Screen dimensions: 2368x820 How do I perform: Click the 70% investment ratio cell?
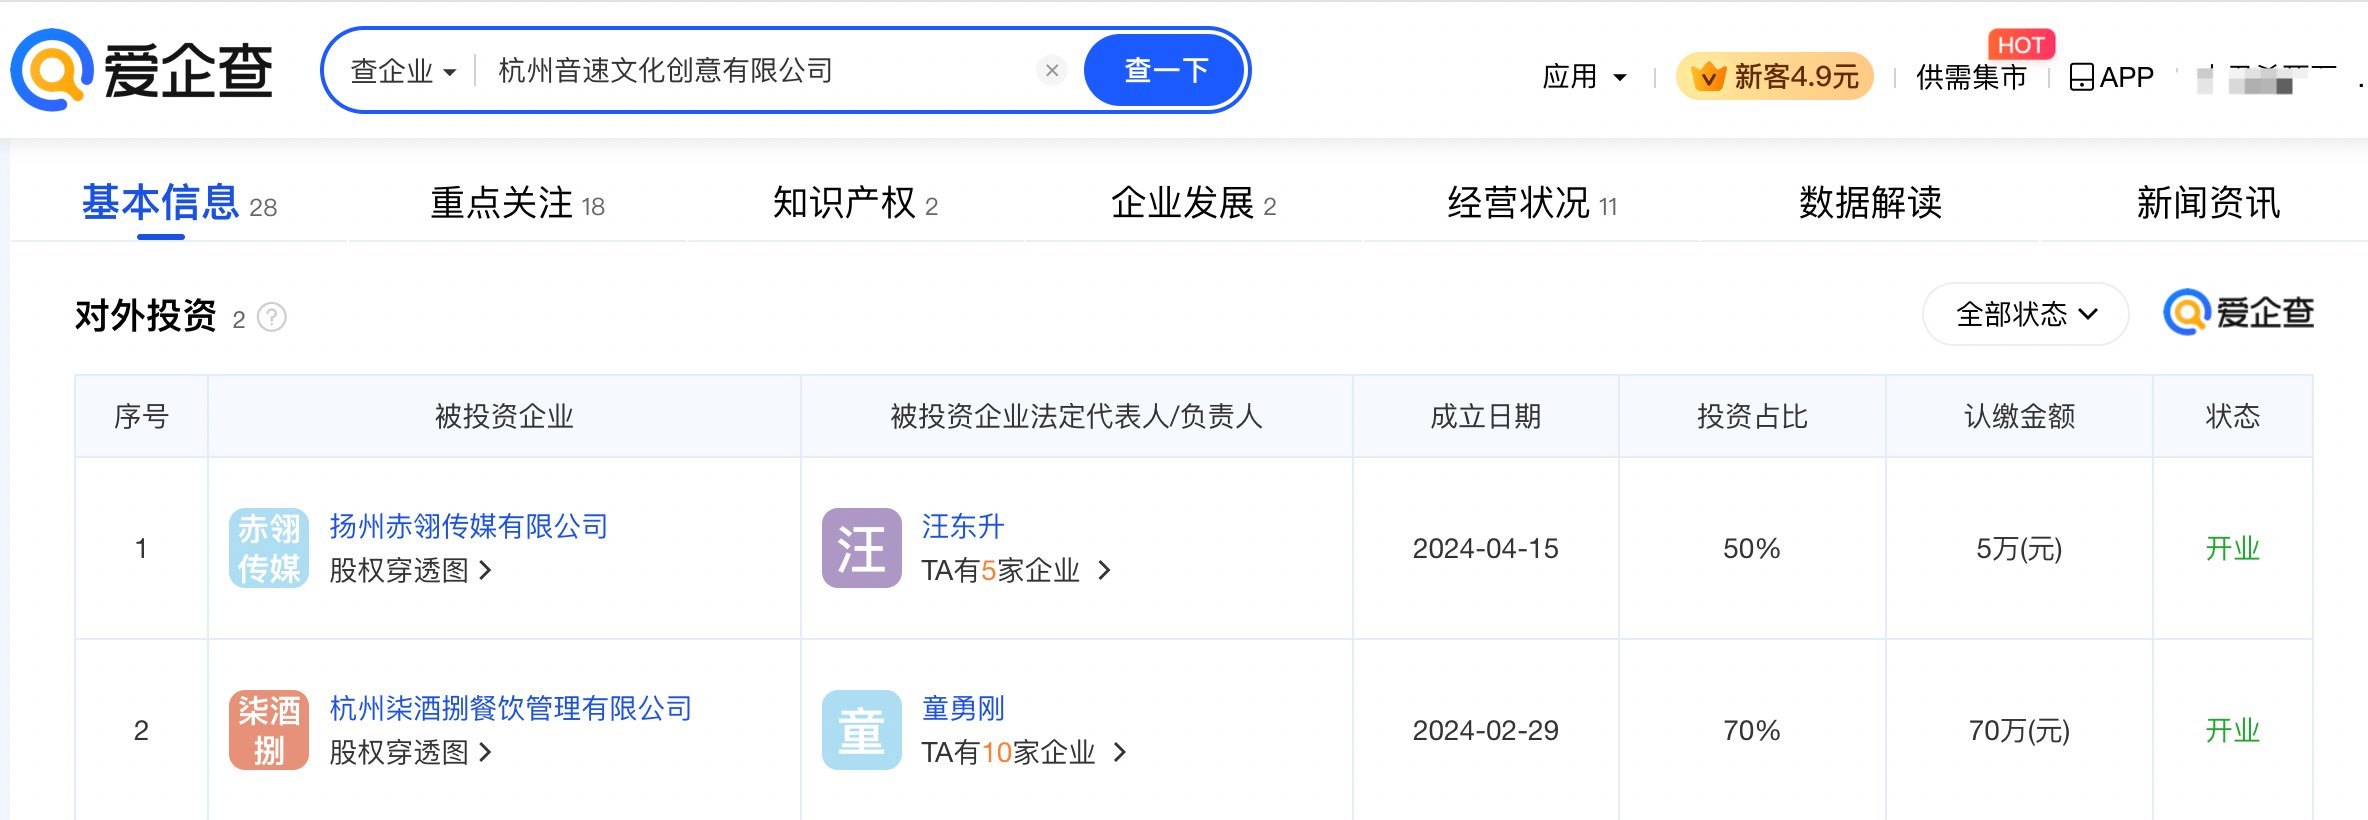point(1752,730)
